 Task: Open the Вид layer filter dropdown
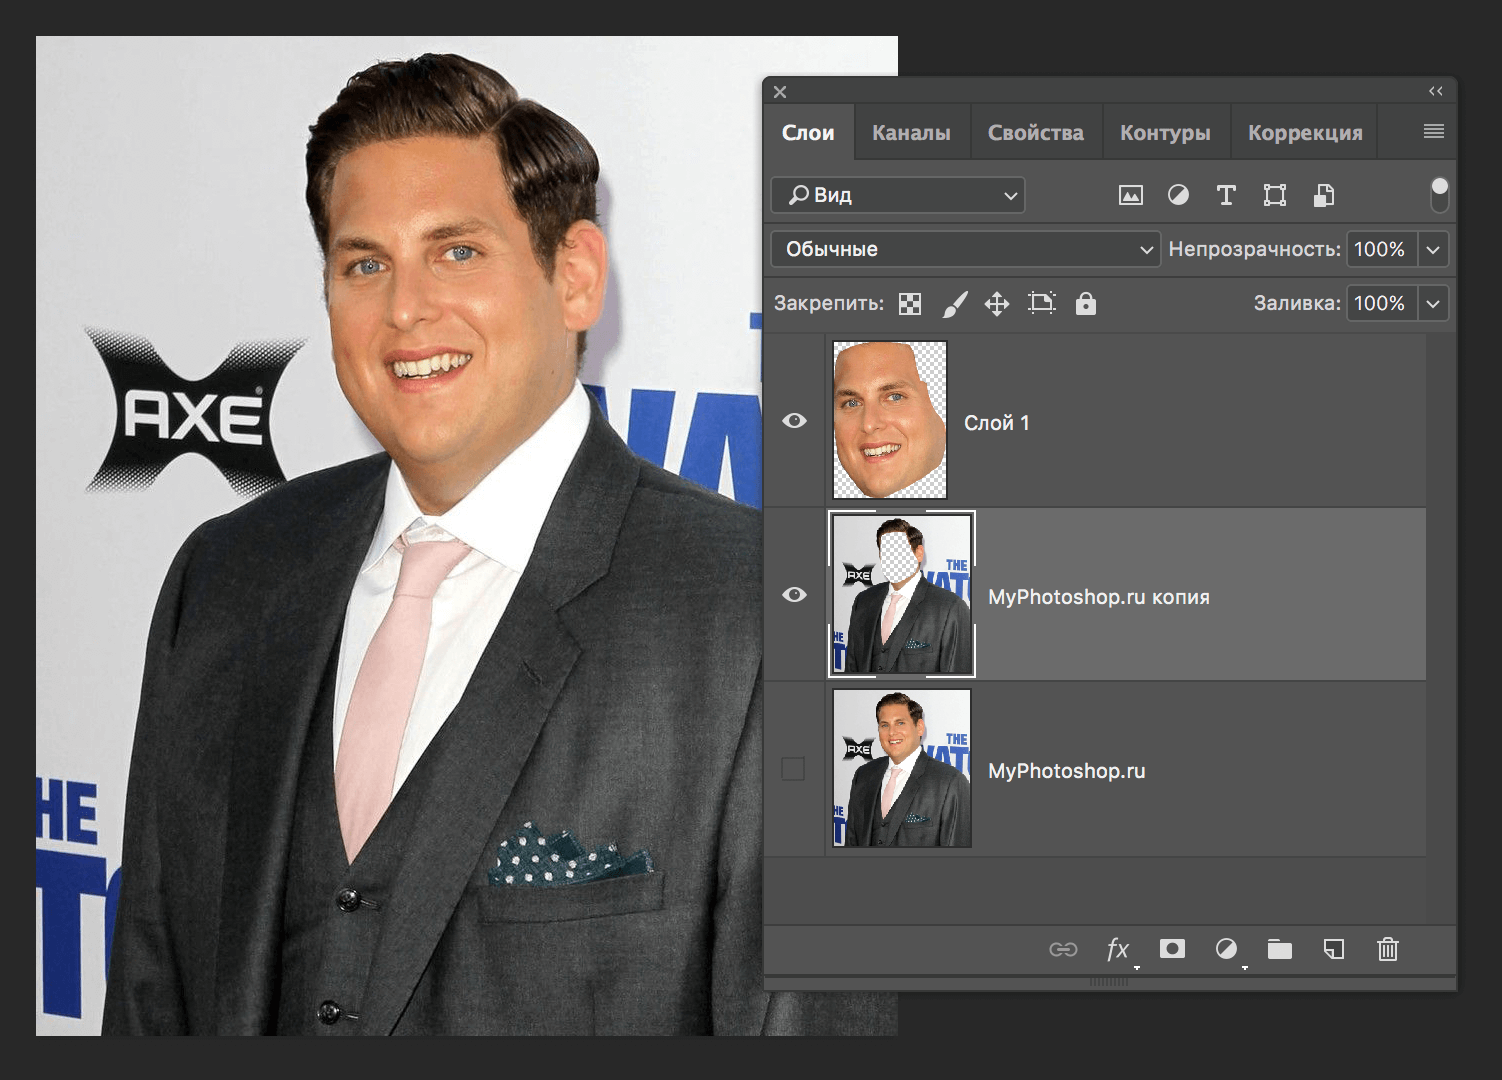point(898,195)
